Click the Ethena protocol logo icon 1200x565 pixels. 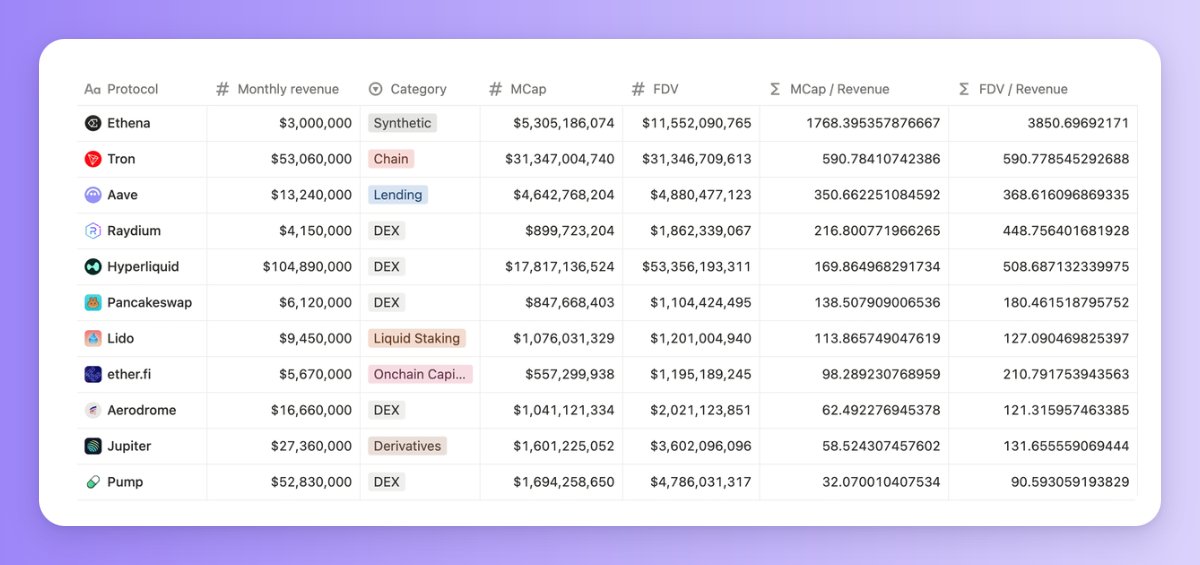coord(93,123)
